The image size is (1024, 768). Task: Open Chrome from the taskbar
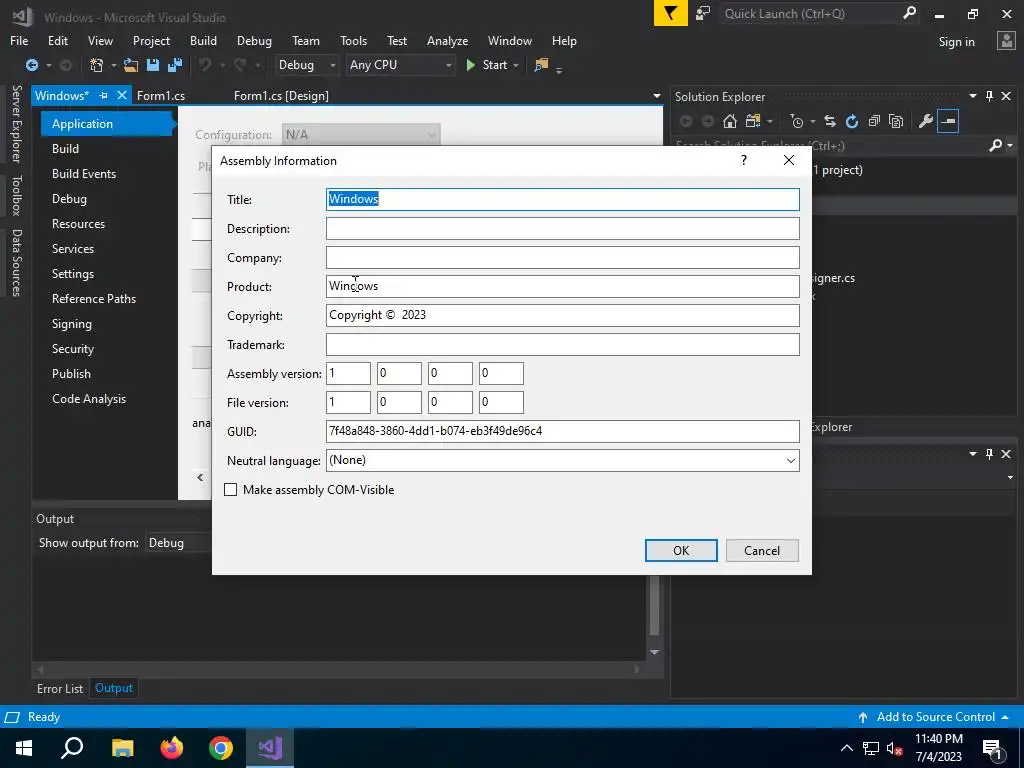pos(221,747)
